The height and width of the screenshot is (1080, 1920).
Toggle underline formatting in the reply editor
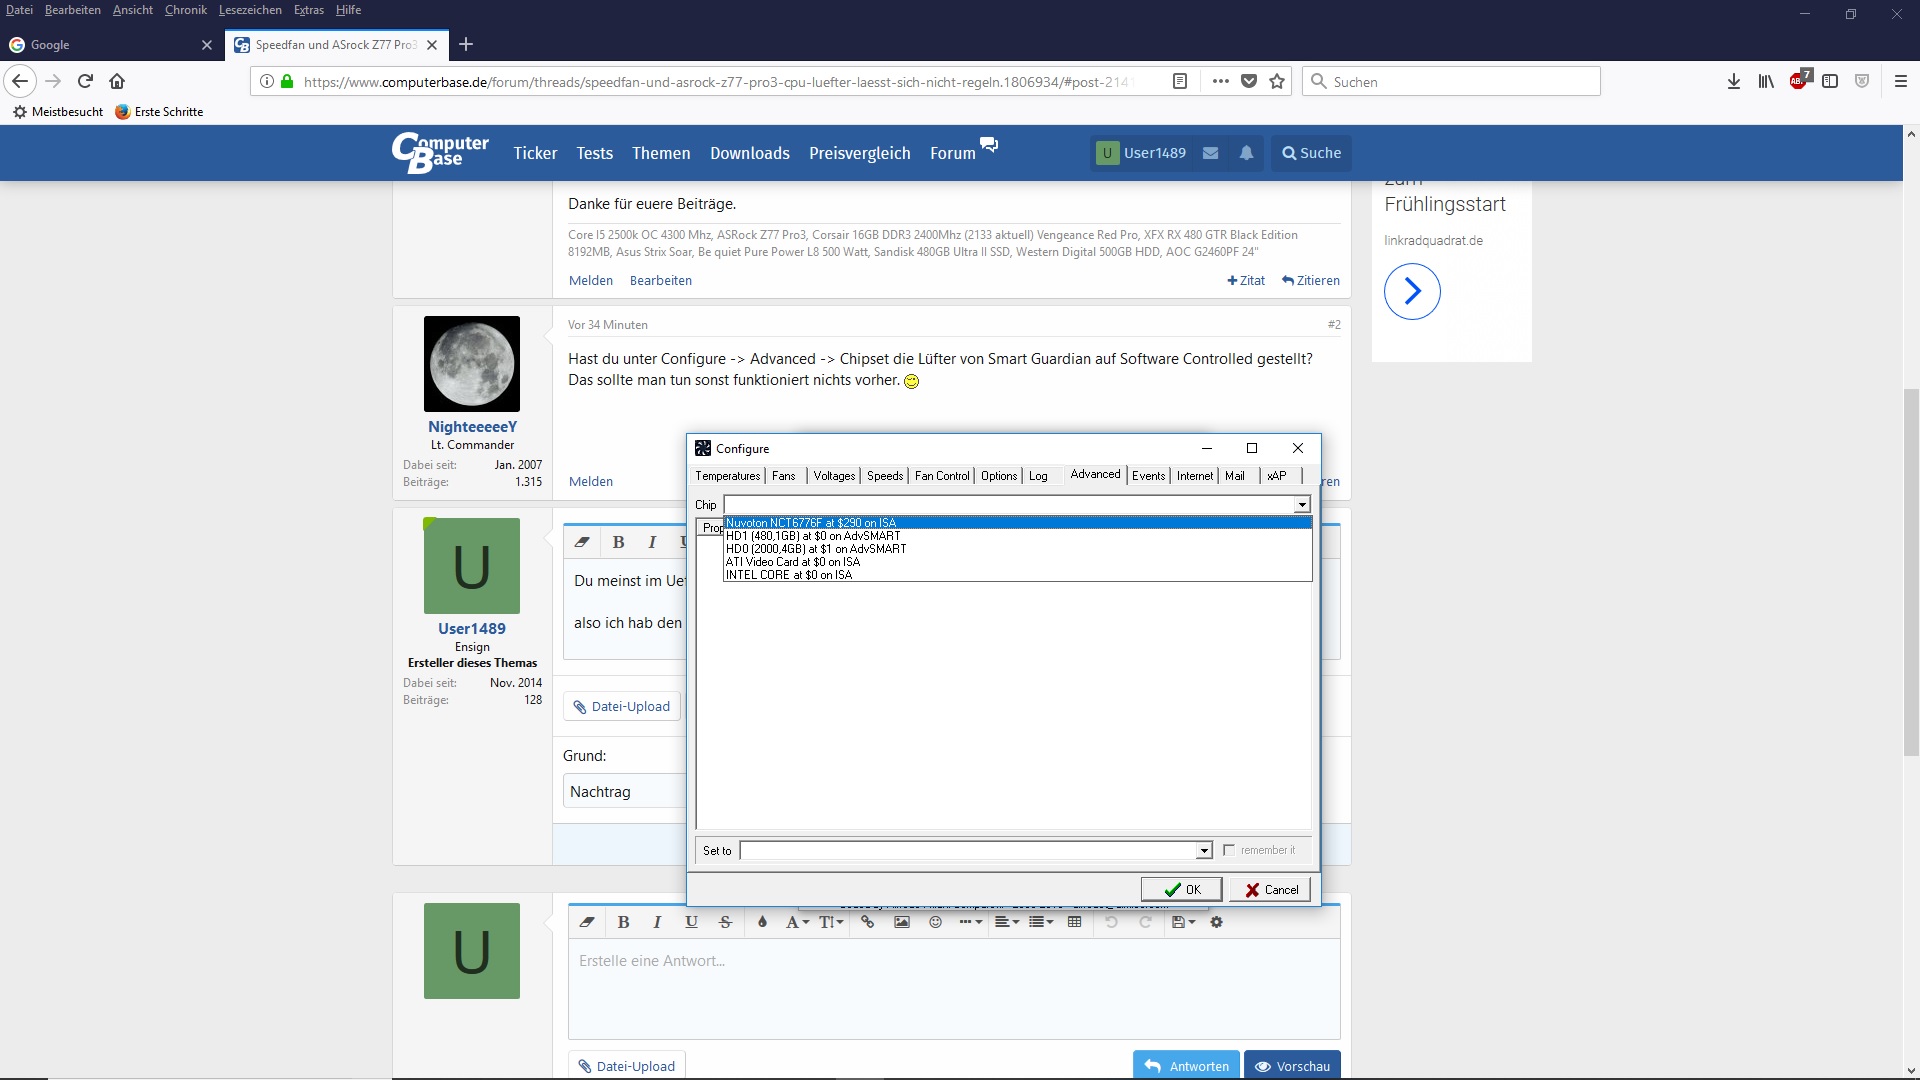click(x=691, y=922)
